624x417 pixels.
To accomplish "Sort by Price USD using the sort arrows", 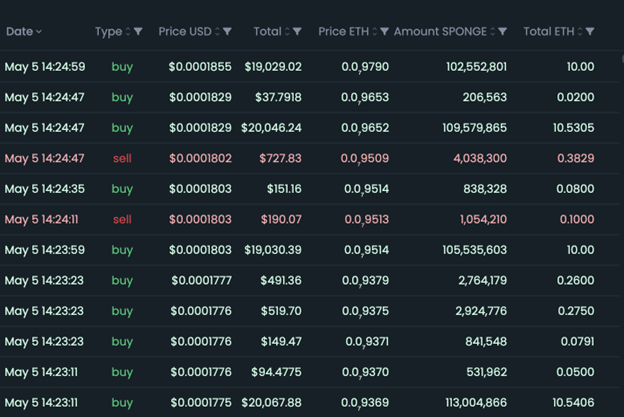I will coord(217,32).
